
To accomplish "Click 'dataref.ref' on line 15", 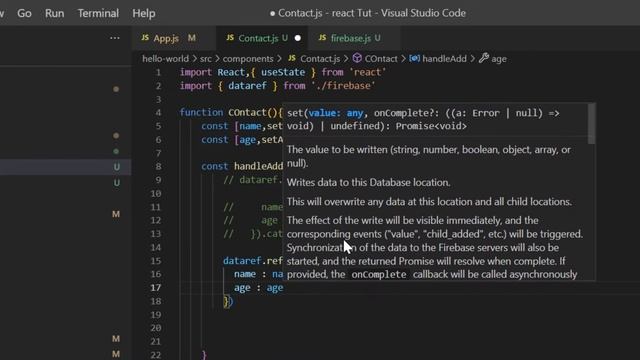I will (253, 260).
